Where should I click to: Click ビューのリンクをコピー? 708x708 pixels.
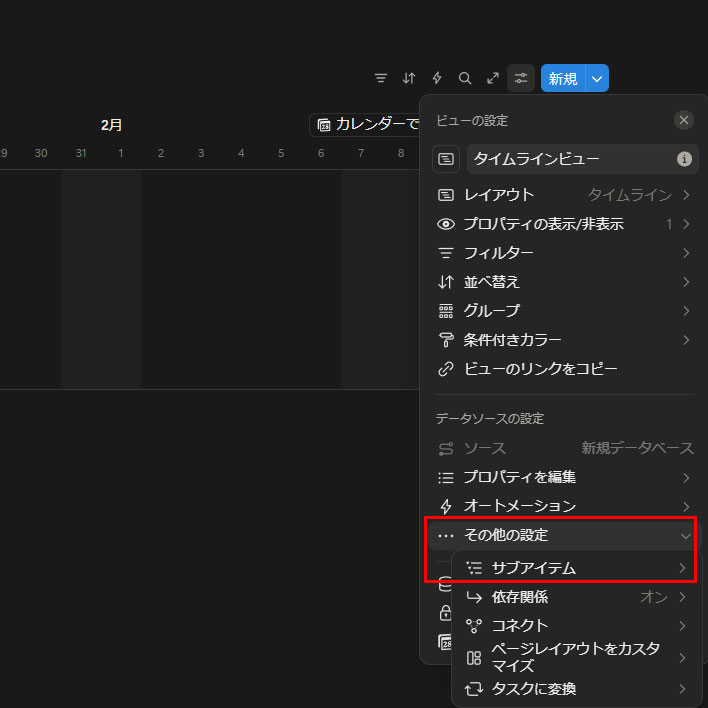(540, 369)
